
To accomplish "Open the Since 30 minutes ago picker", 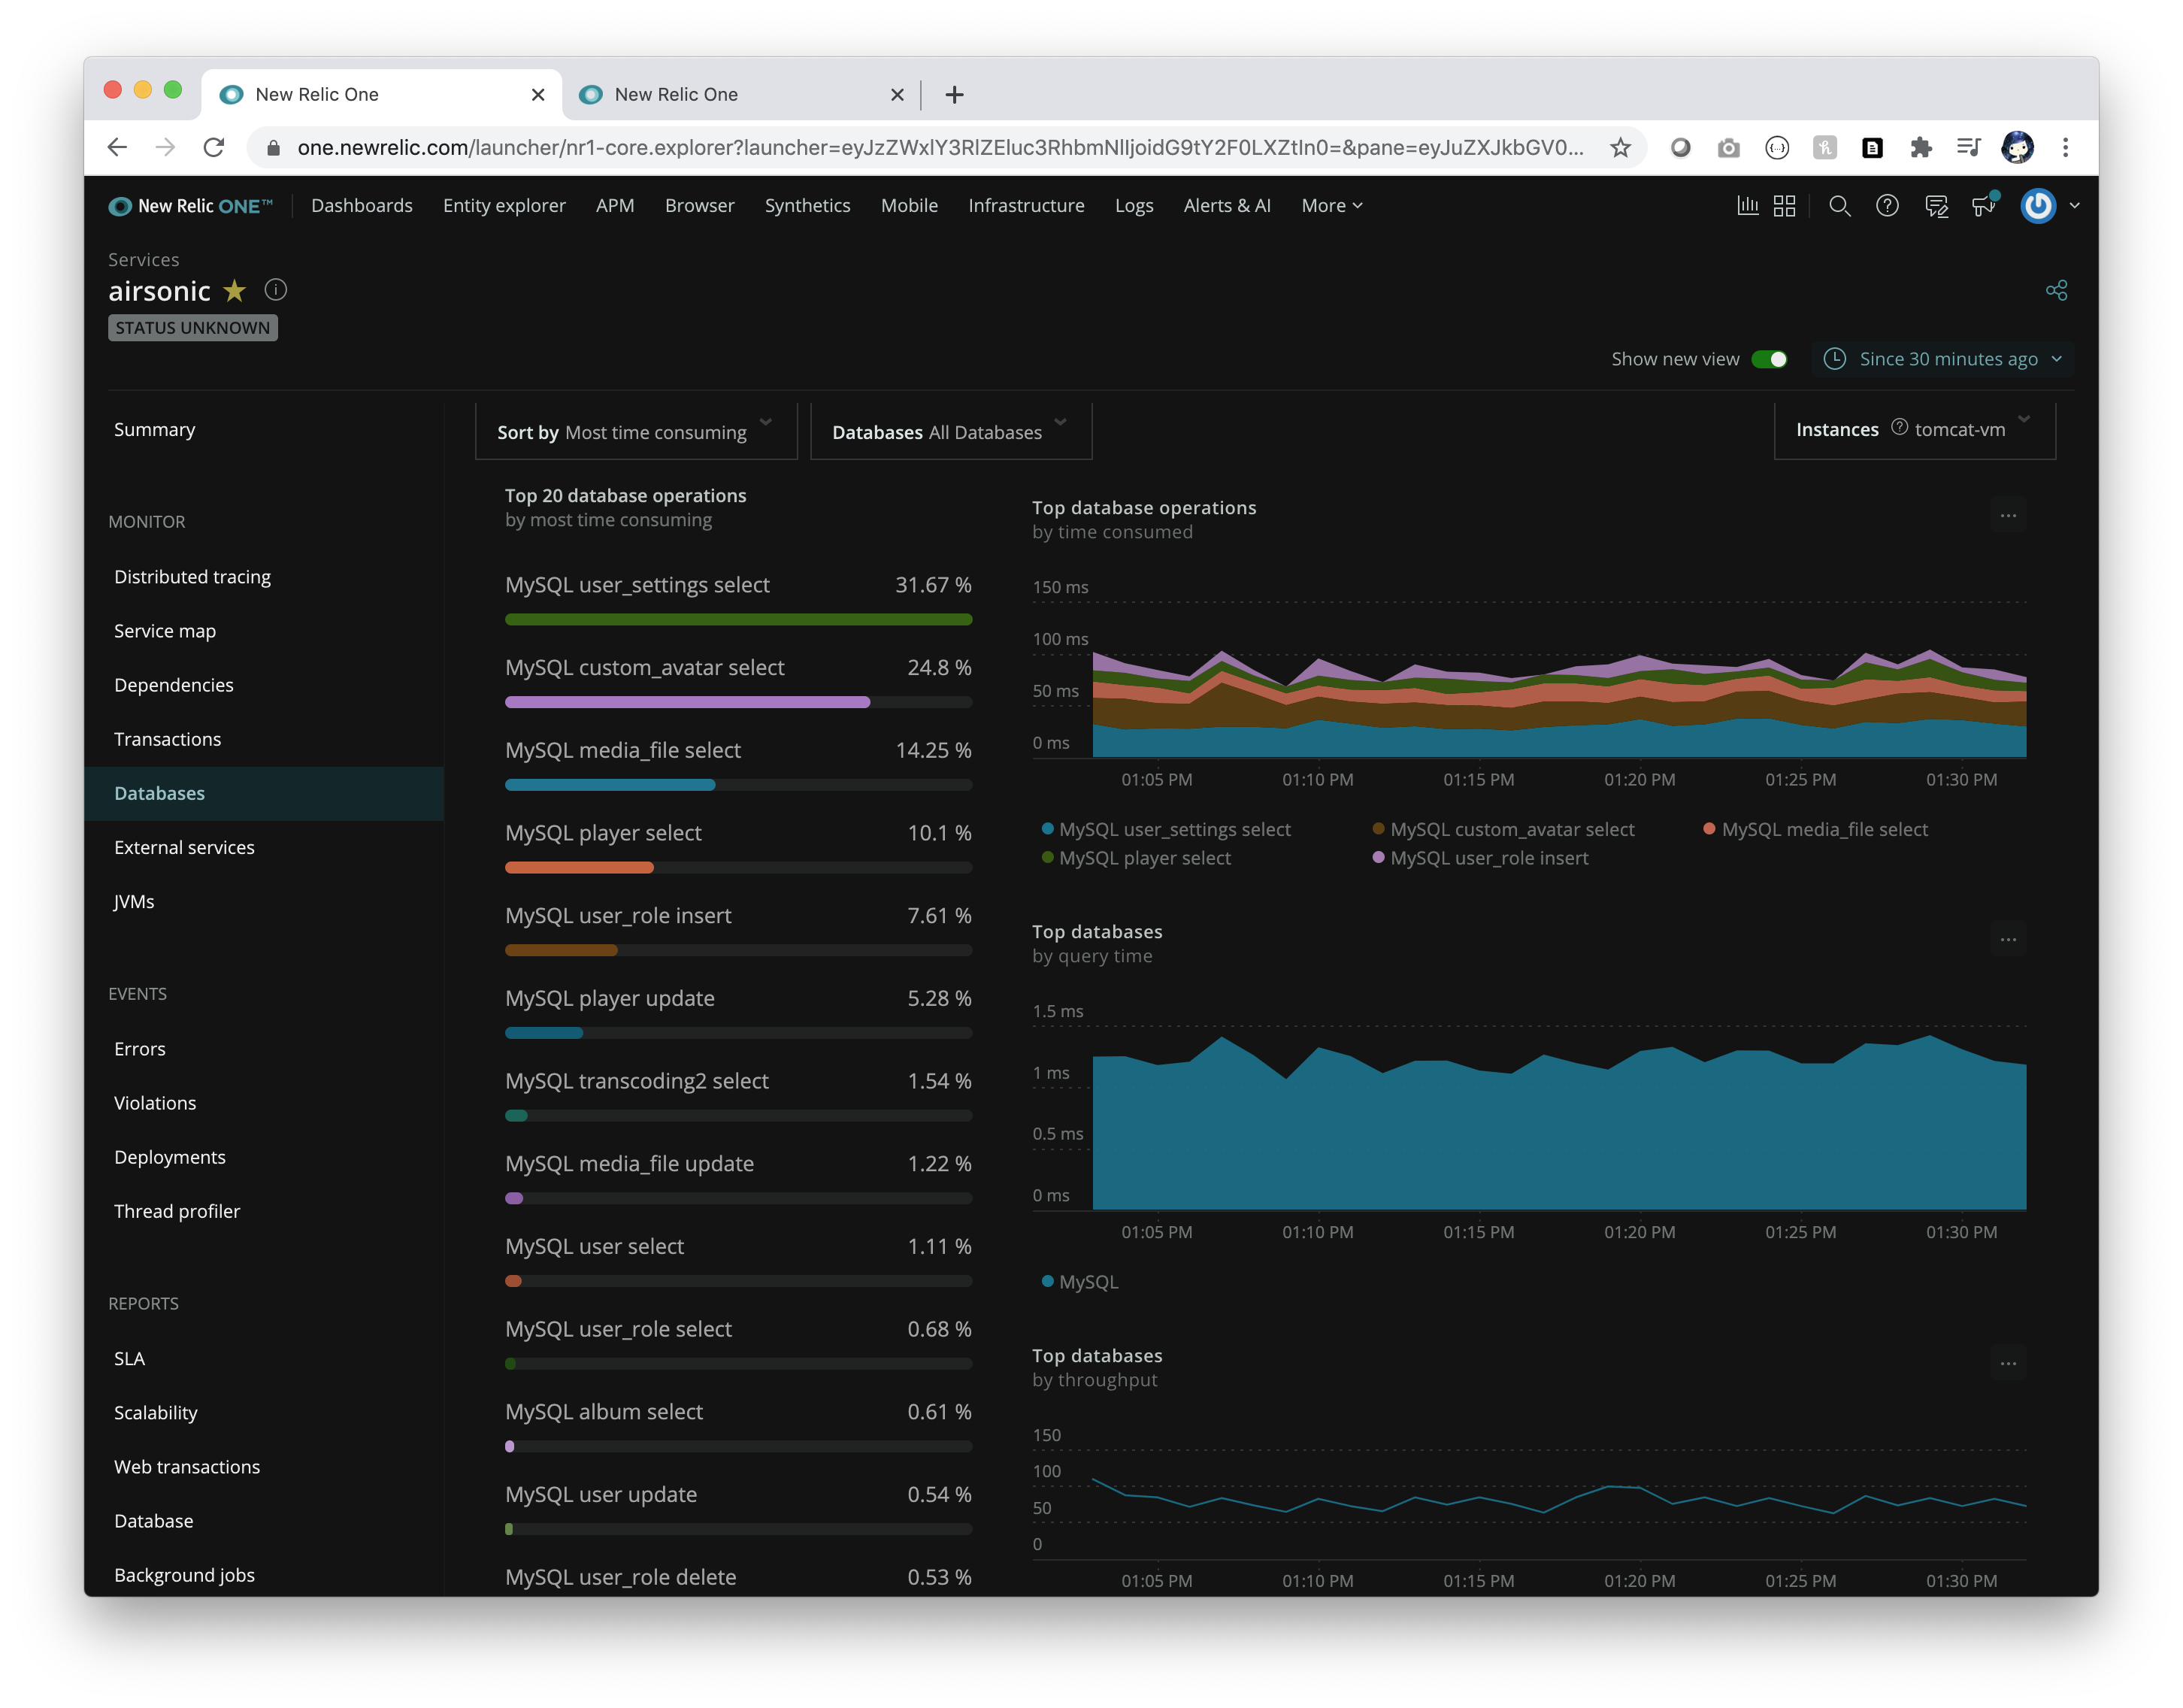I will 1944,360.
